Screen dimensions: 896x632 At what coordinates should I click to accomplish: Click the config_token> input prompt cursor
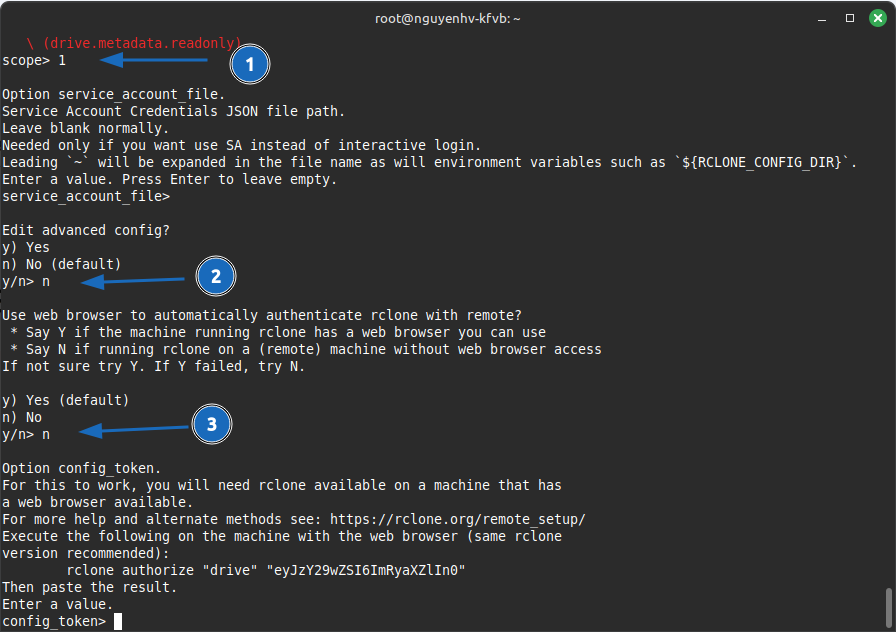click(x=118, y=621)
